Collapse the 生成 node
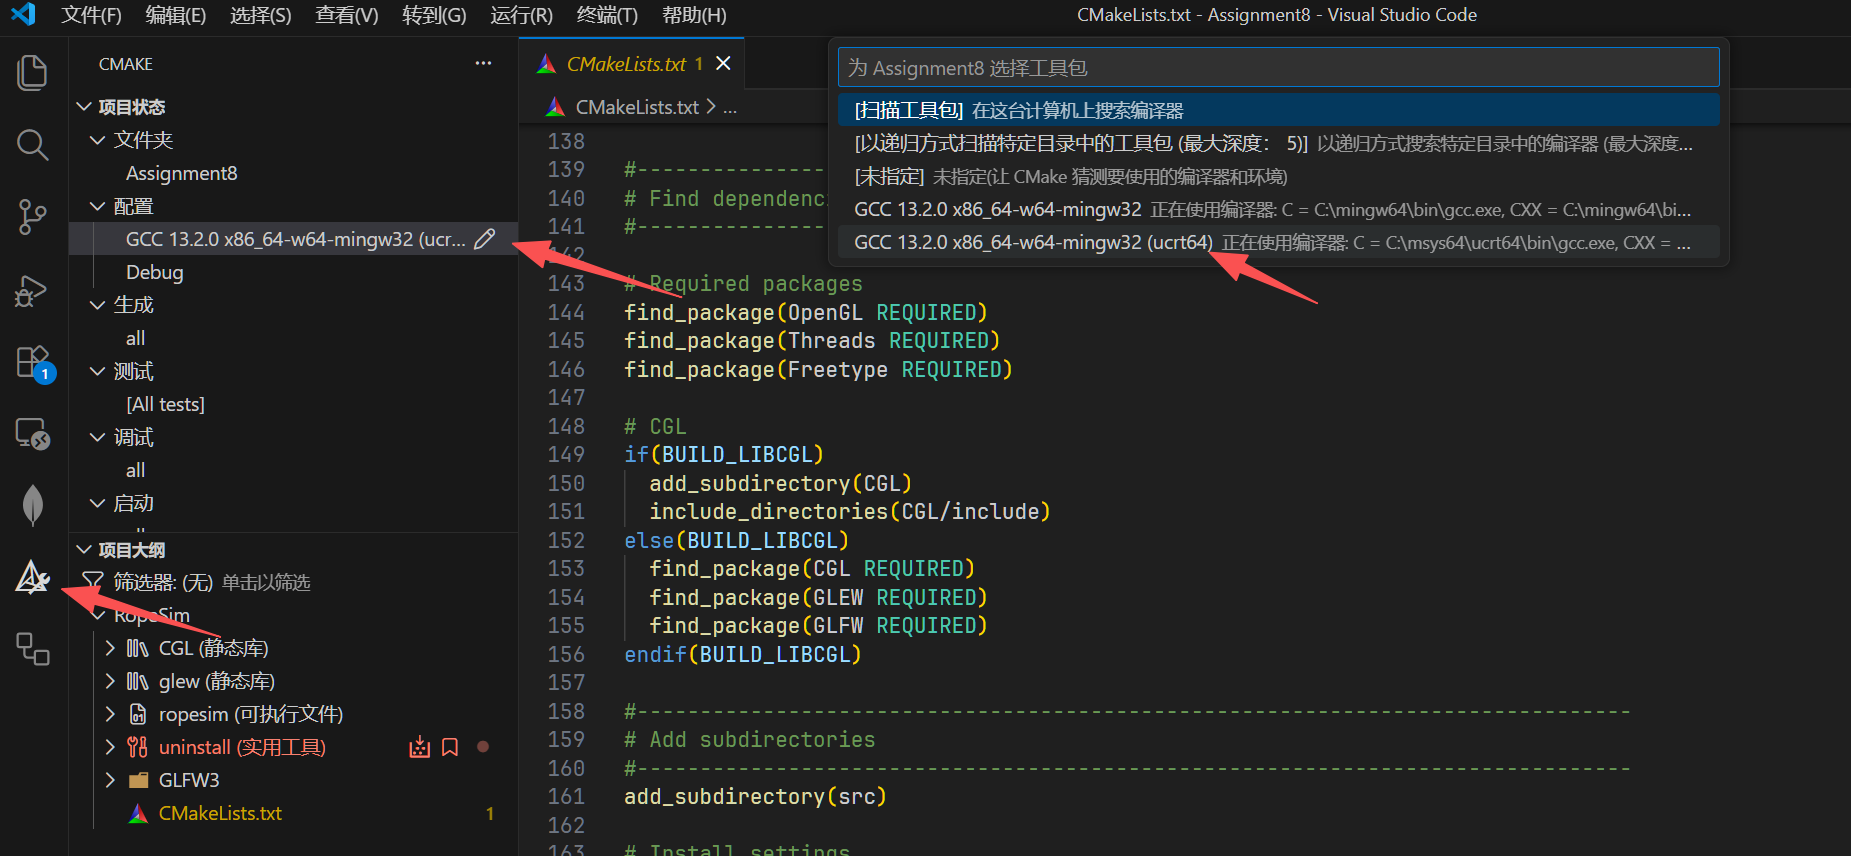 (x=97, y=304)
